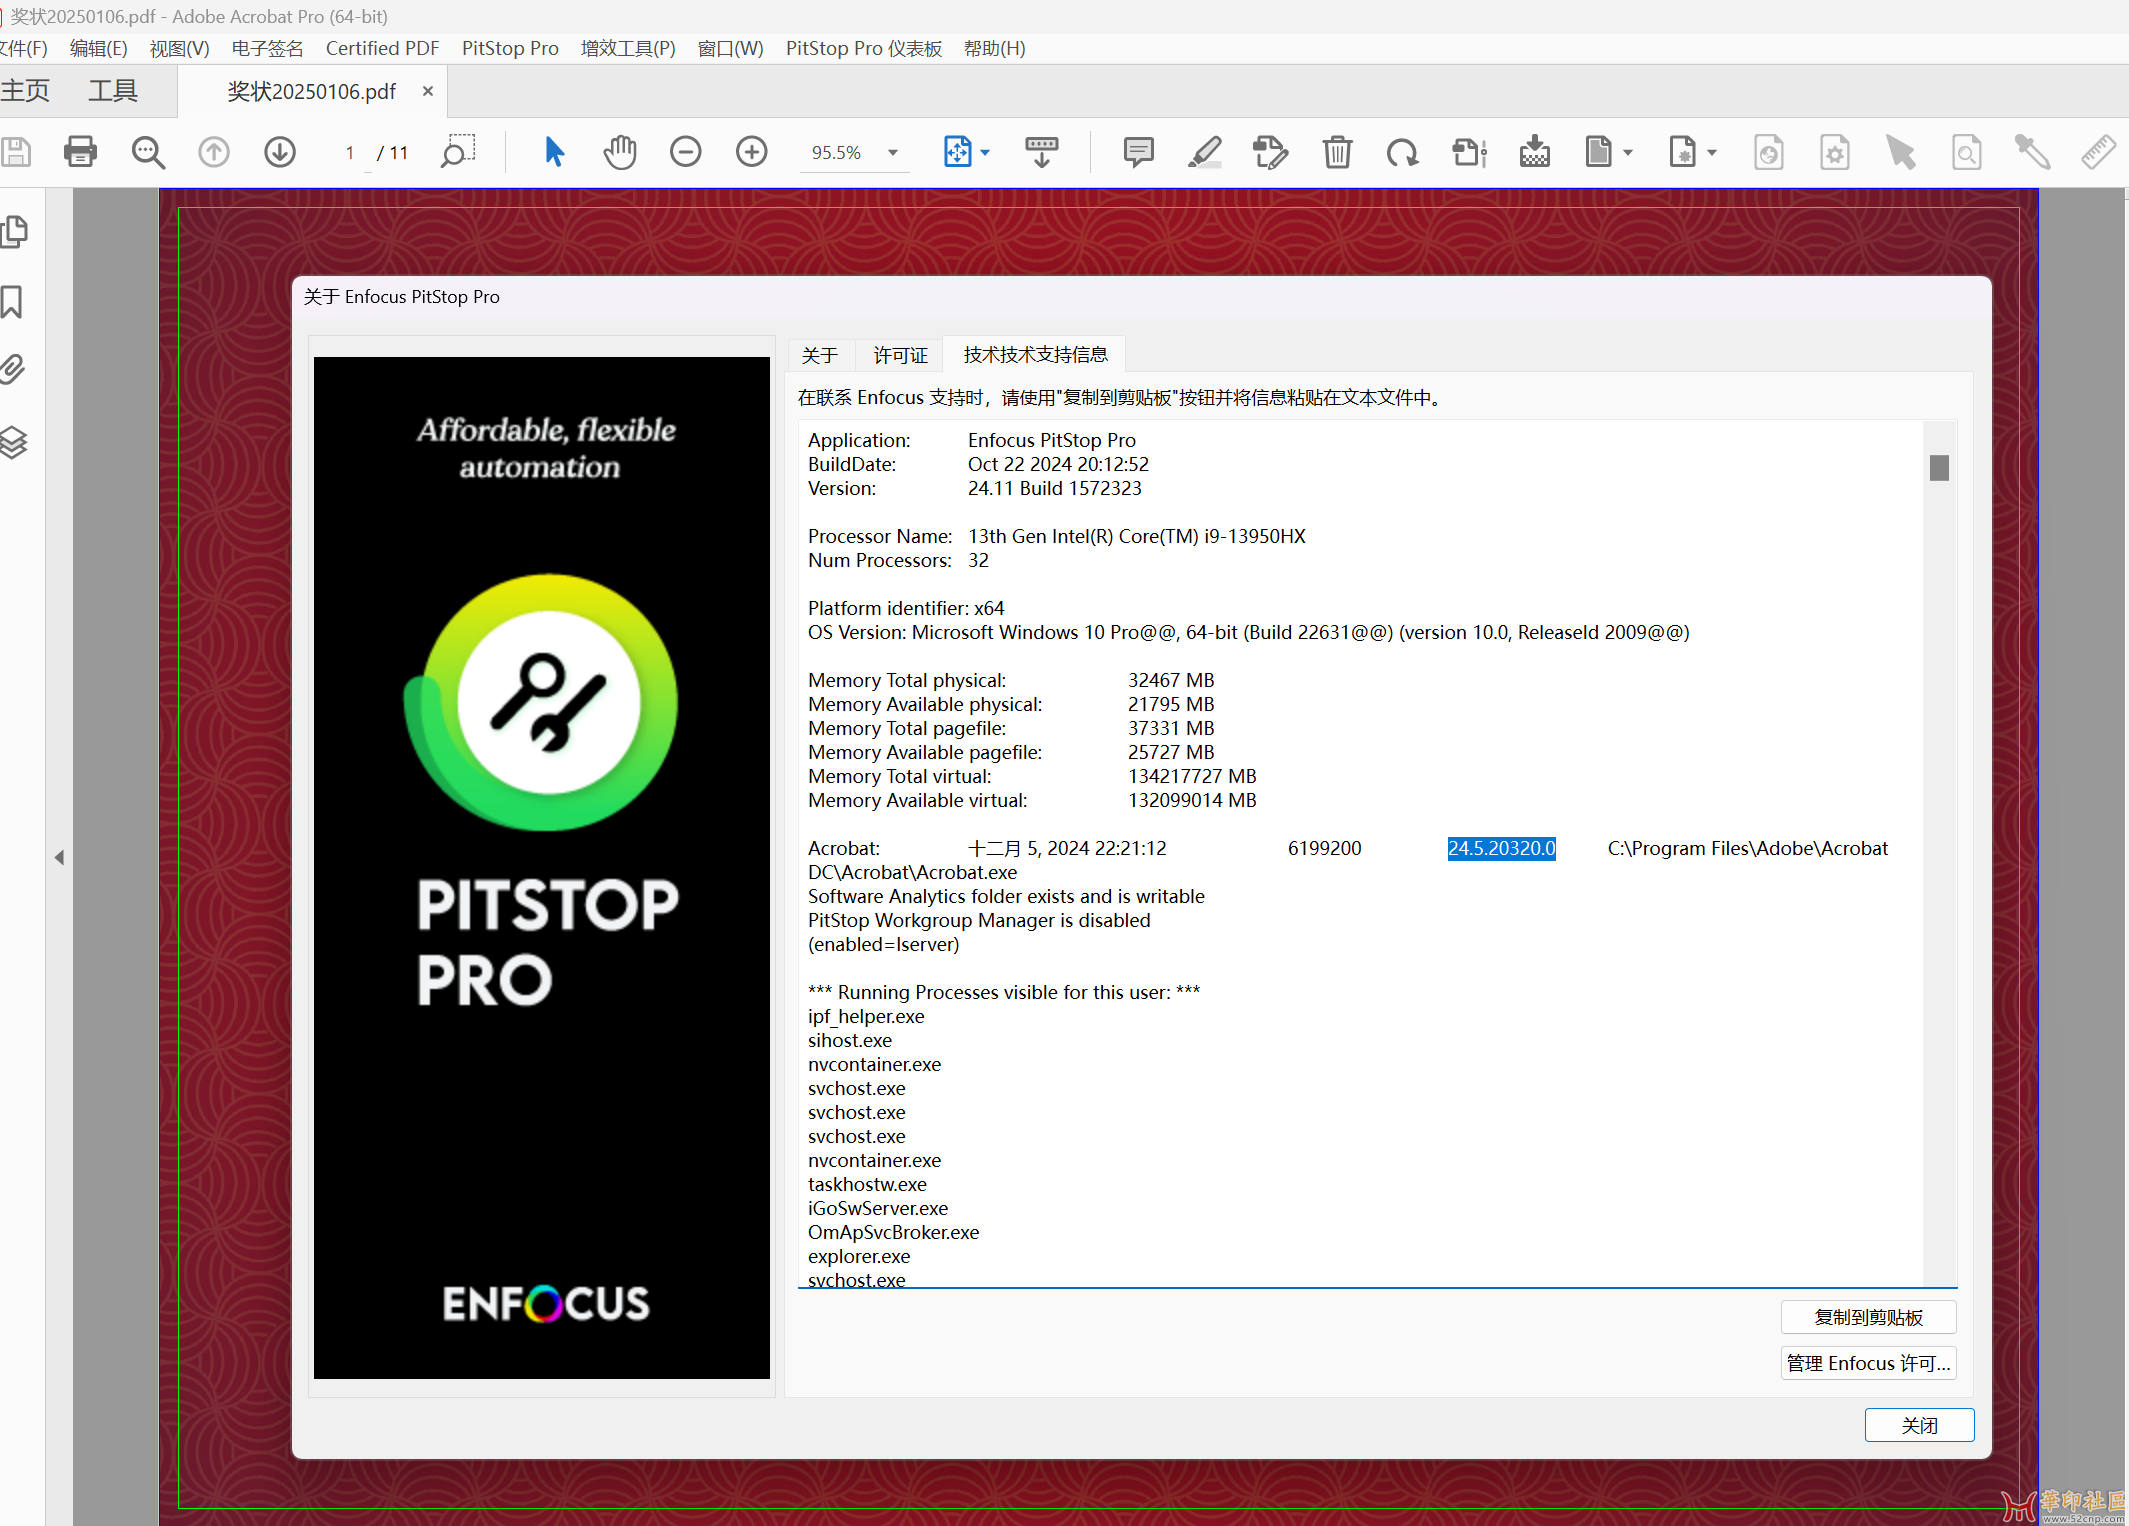Open the 窗口(W) menu
2129x1526 pixels.
[730, 48]
